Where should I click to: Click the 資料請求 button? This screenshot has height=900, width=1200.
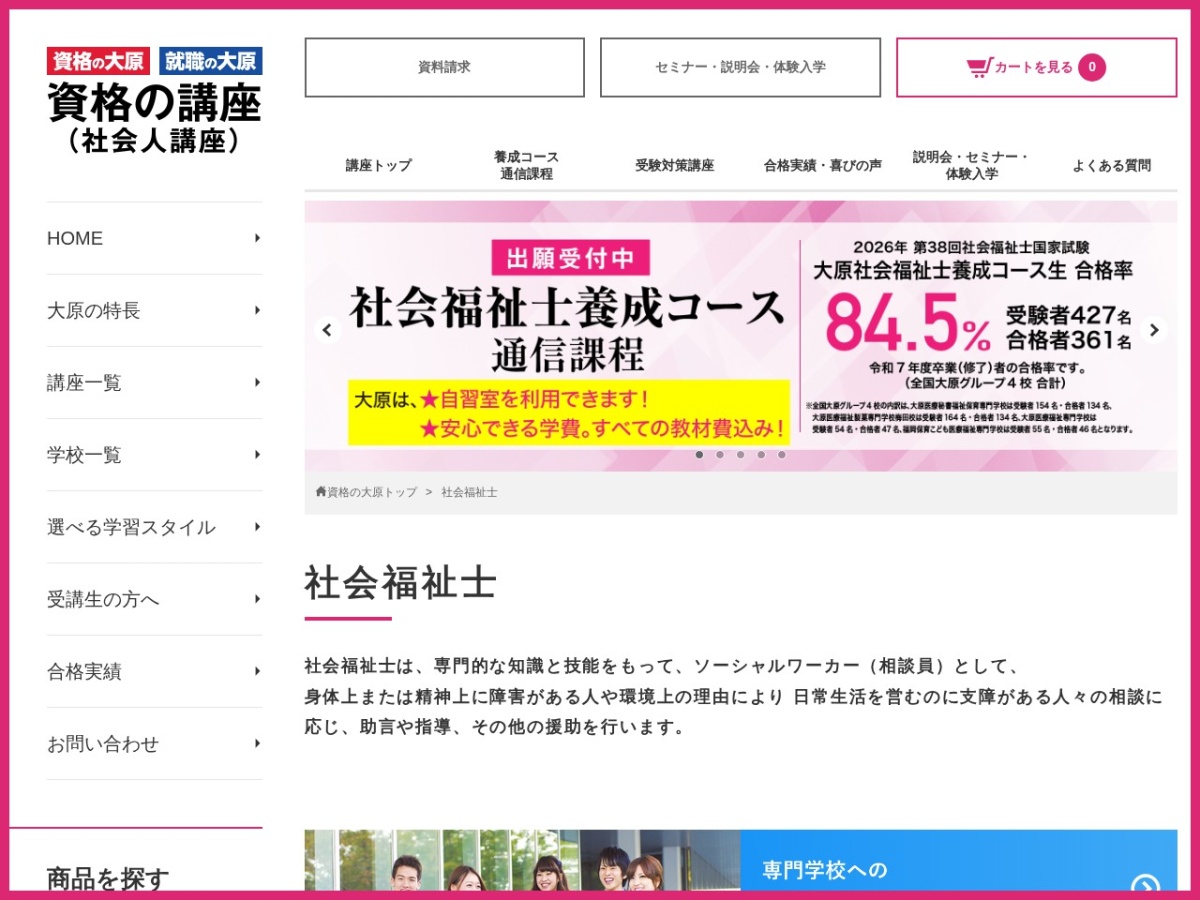(444, 67)
